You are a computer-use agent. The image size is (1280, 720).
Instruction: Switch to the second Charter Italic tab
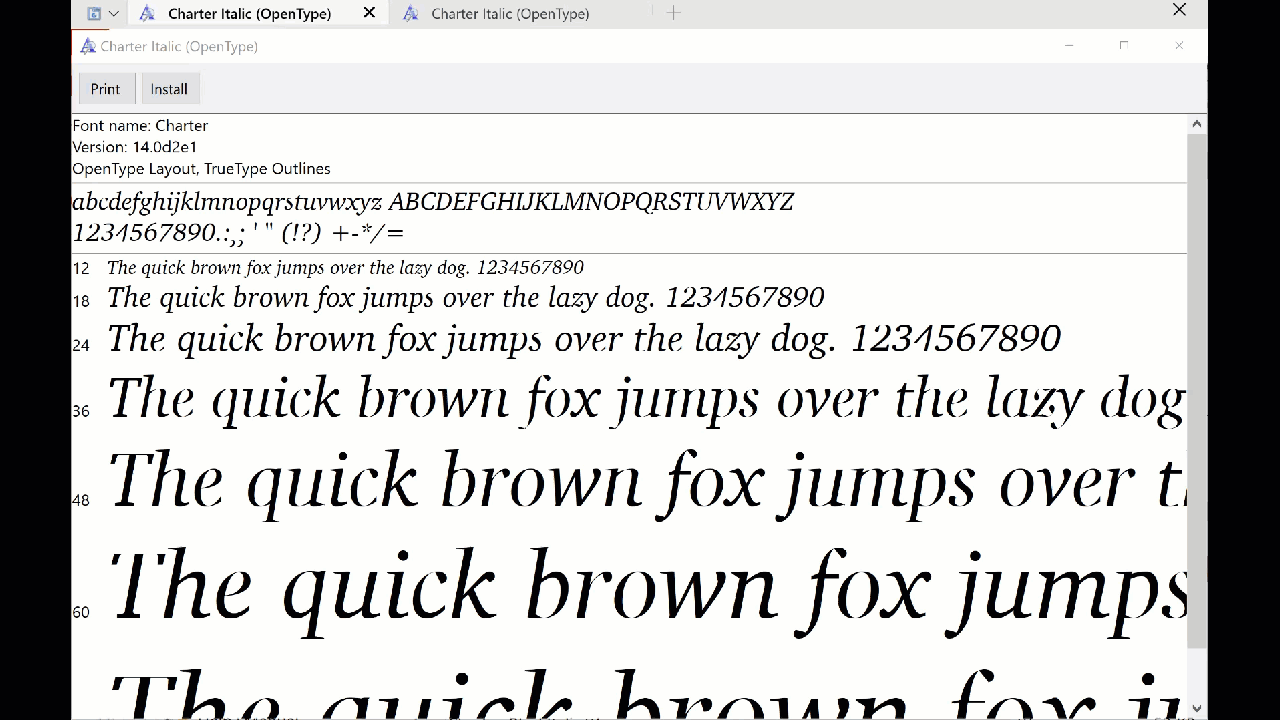pyautogui.click(x=510, y=14)
